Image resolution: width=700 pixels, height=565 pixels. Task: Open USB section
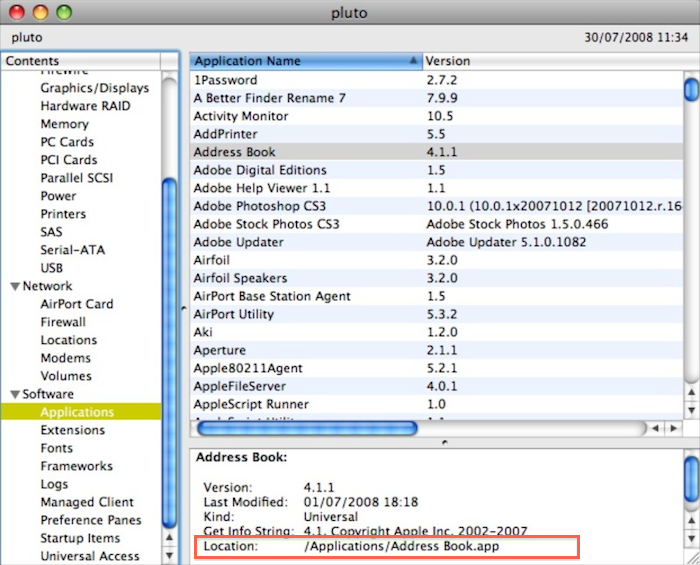pyautogui.click(x=51, y=268)
